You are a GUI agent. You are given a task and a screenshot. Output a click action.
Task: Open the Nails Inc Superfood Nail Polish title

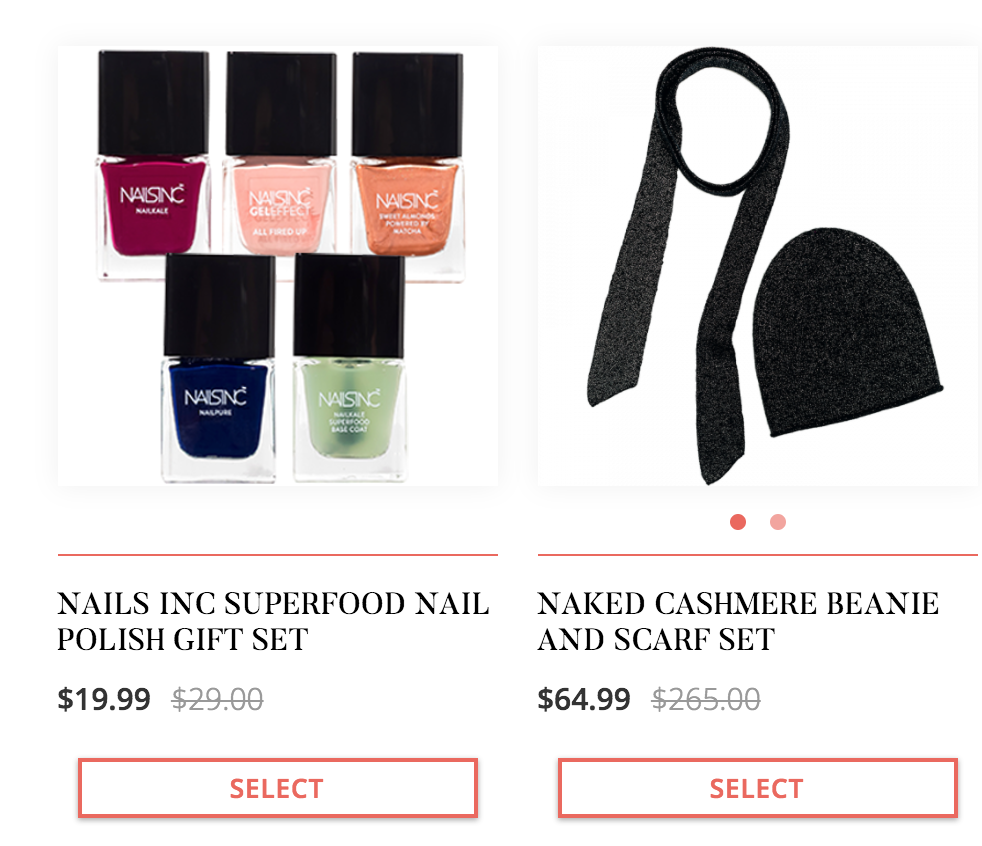coord(273,621)
